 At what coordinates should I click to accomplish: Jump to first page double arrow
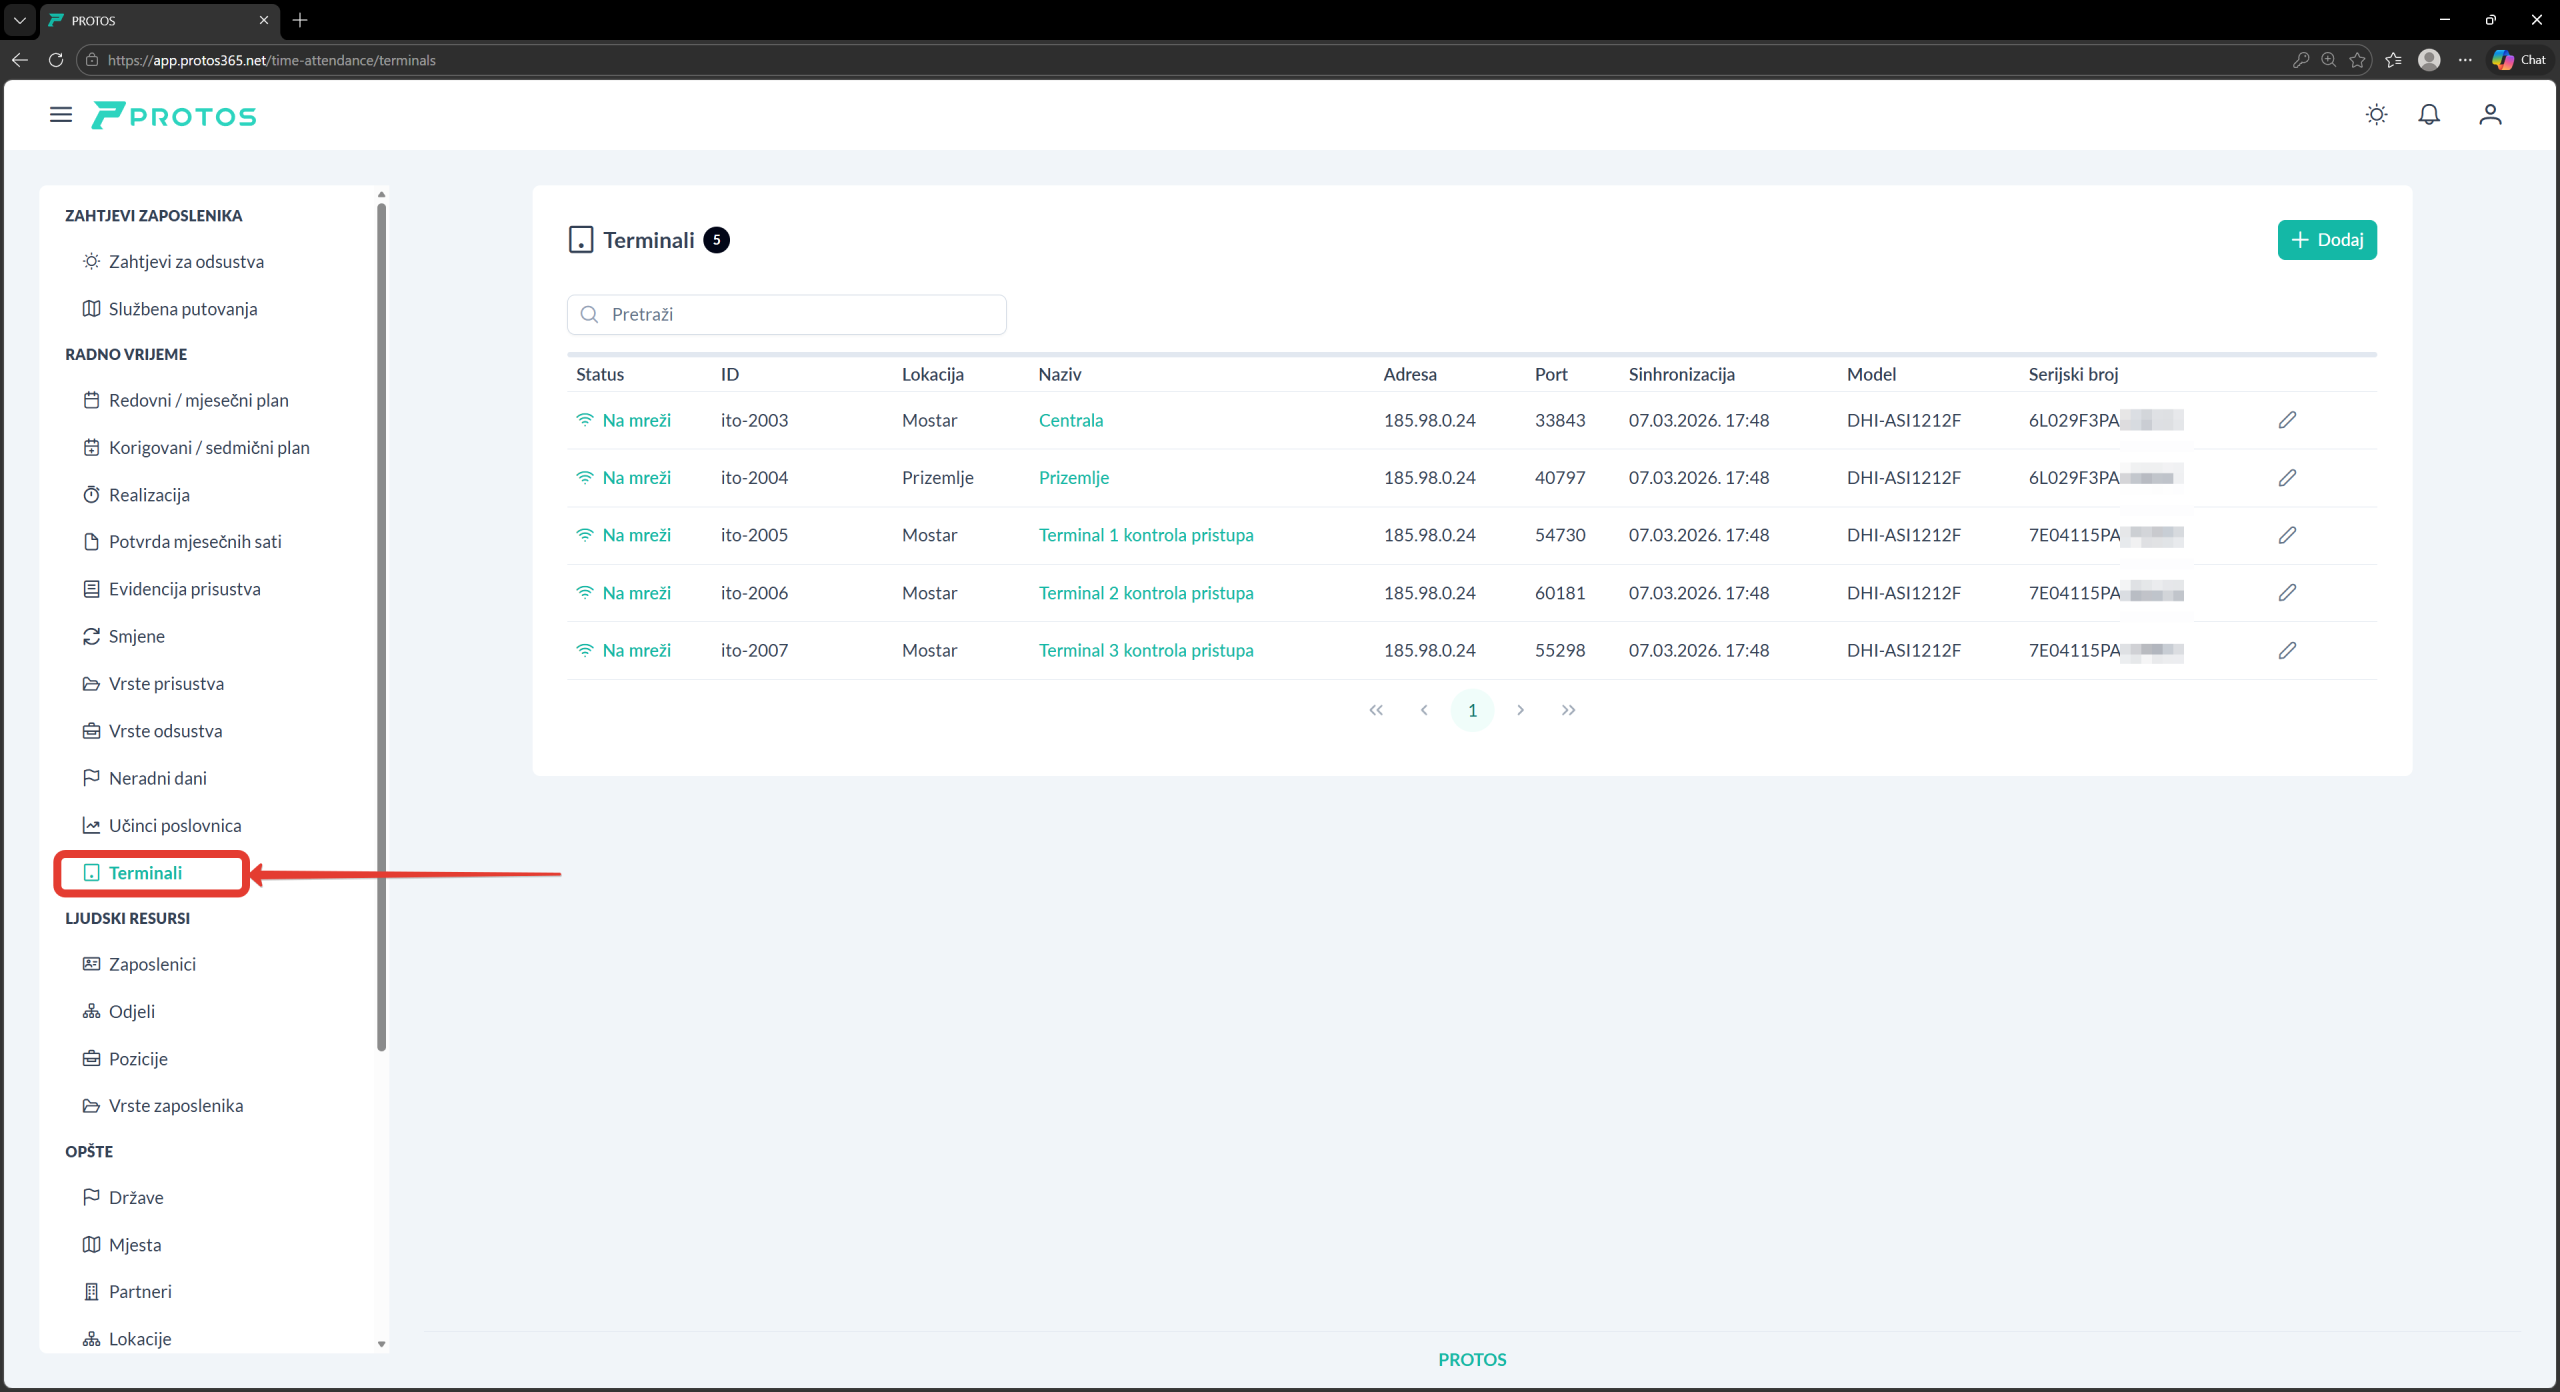[x=1376, y=710]
